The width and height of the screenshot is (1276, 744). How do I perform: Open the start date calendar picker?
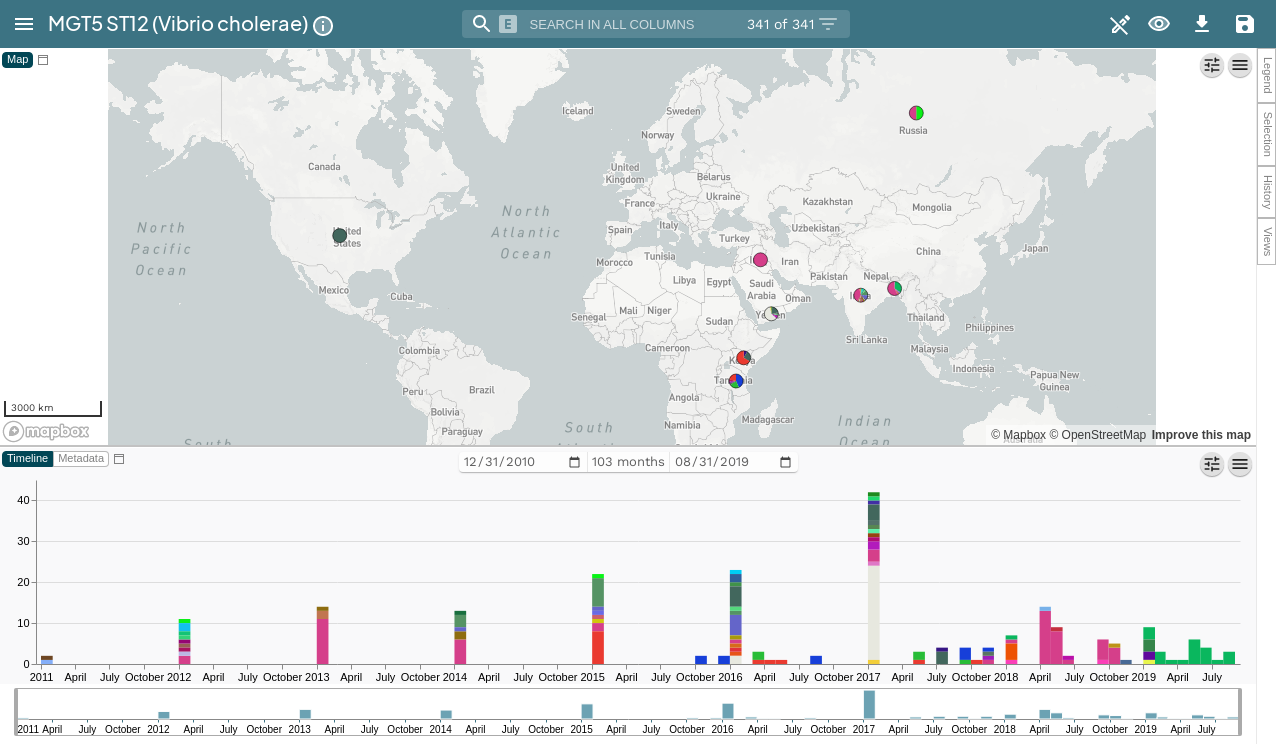574,462
